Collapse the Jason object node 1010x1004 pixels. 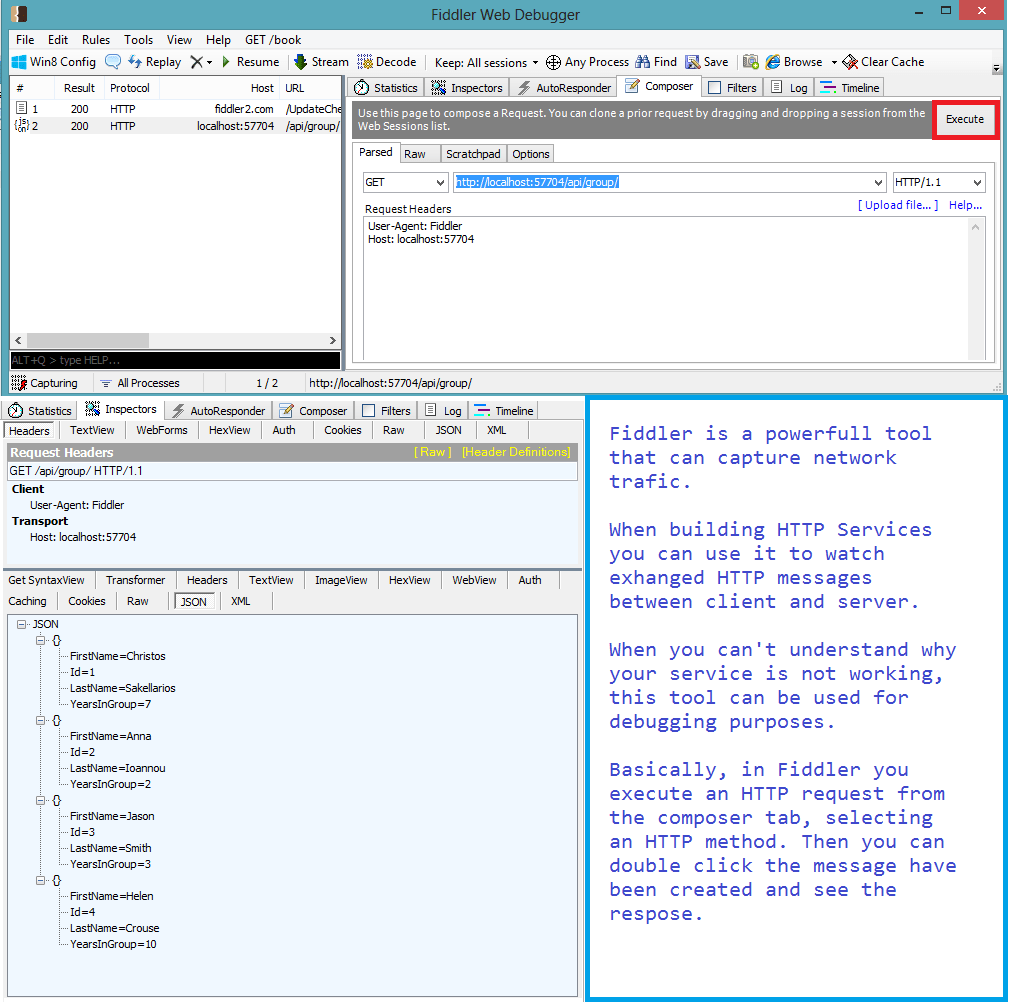coord(41,800)
